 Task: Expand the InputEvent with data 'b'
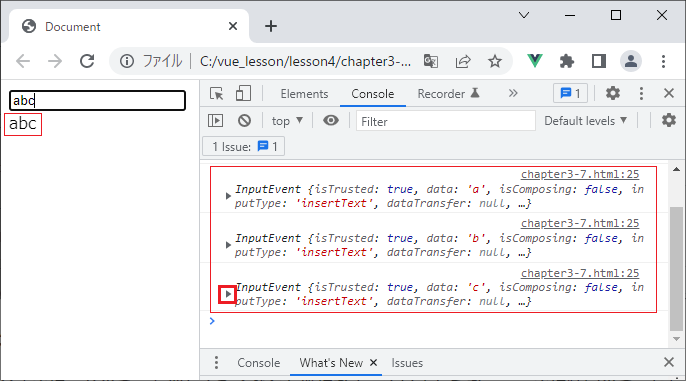coord(228,245)
